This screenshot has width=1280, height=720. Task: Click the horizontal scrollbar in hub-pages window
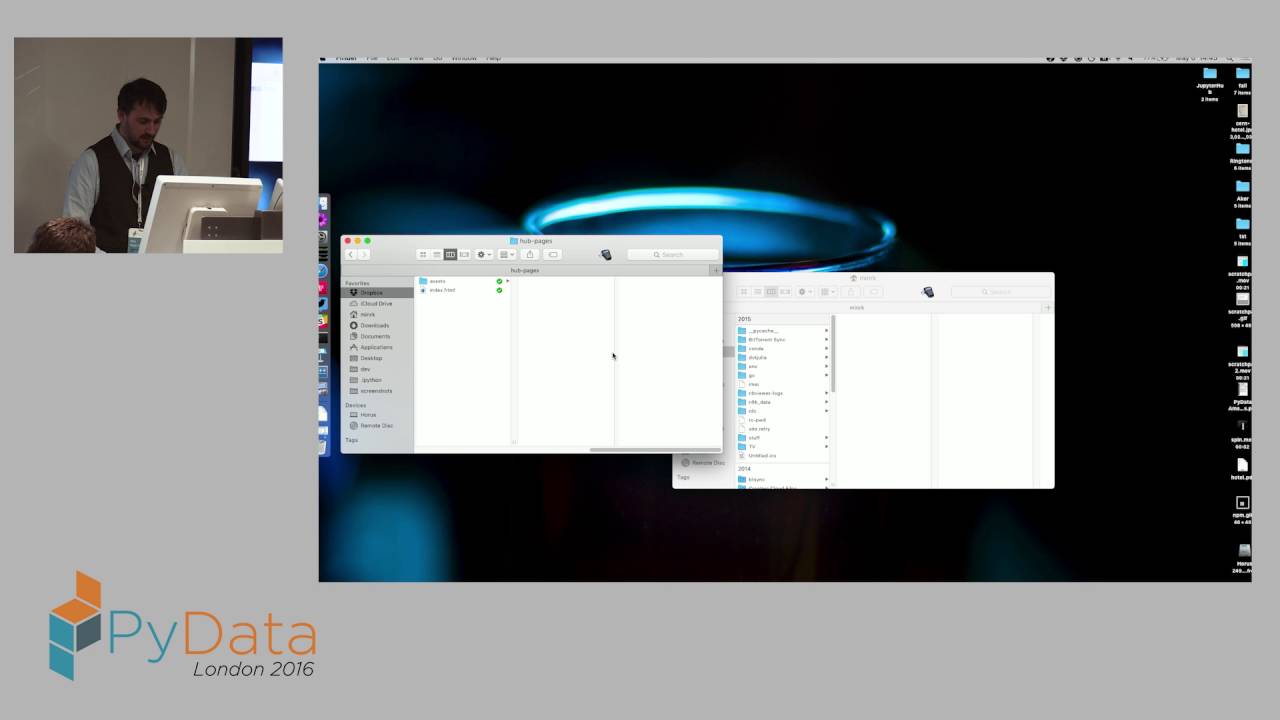click(654, 450)
